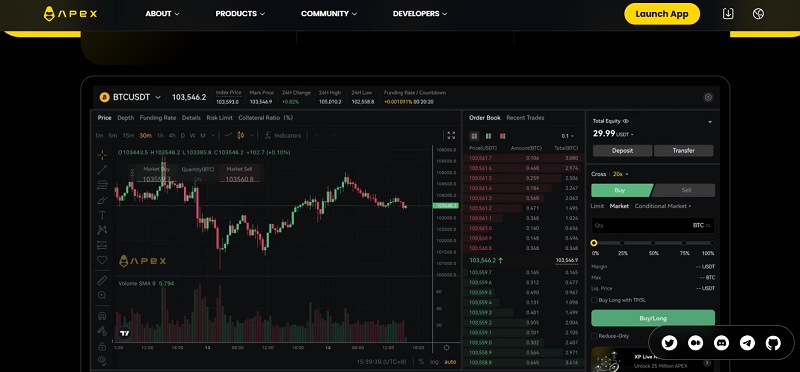The image size is (800, 372).
Task: Click the chart fullscreen icon
Action: pos(451,135)
